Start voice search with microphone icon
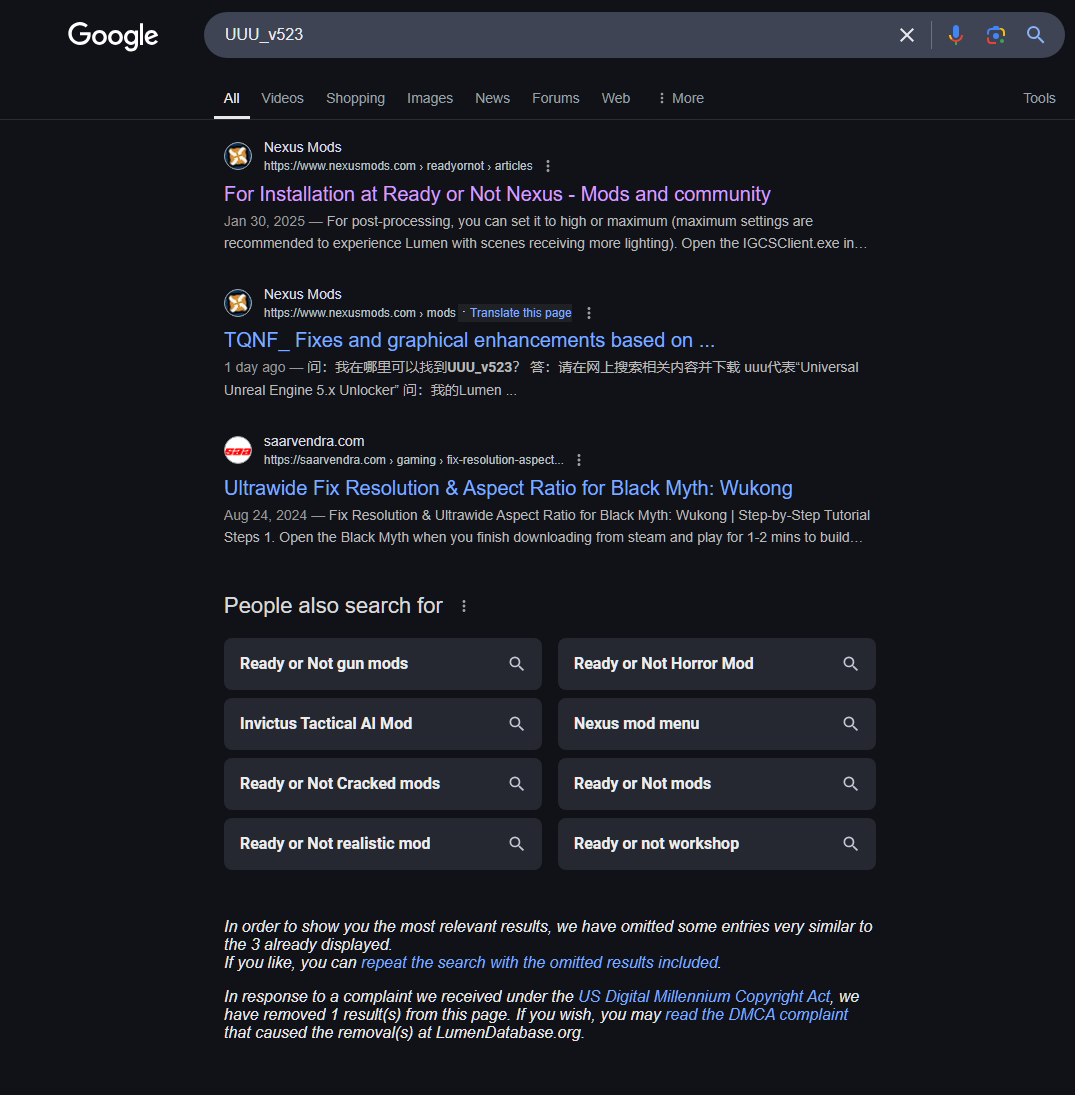The width and height of the screenshot is (1075, 1095). click(956, 35)
